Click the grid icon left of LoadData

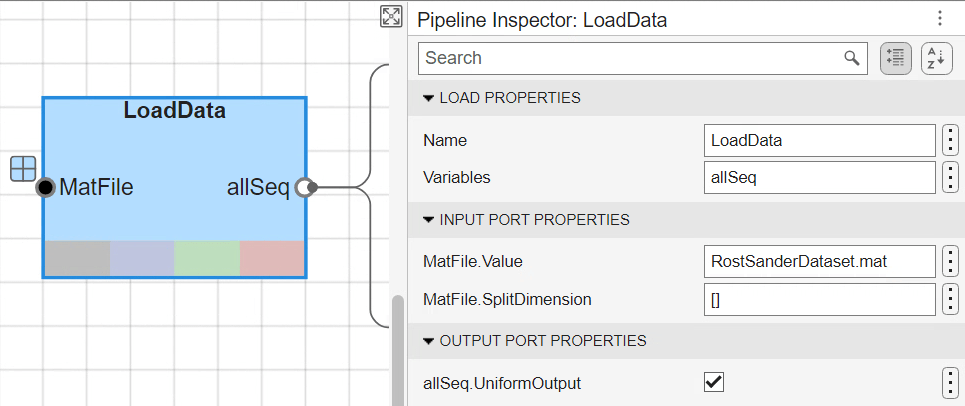(x=23, y=169)
